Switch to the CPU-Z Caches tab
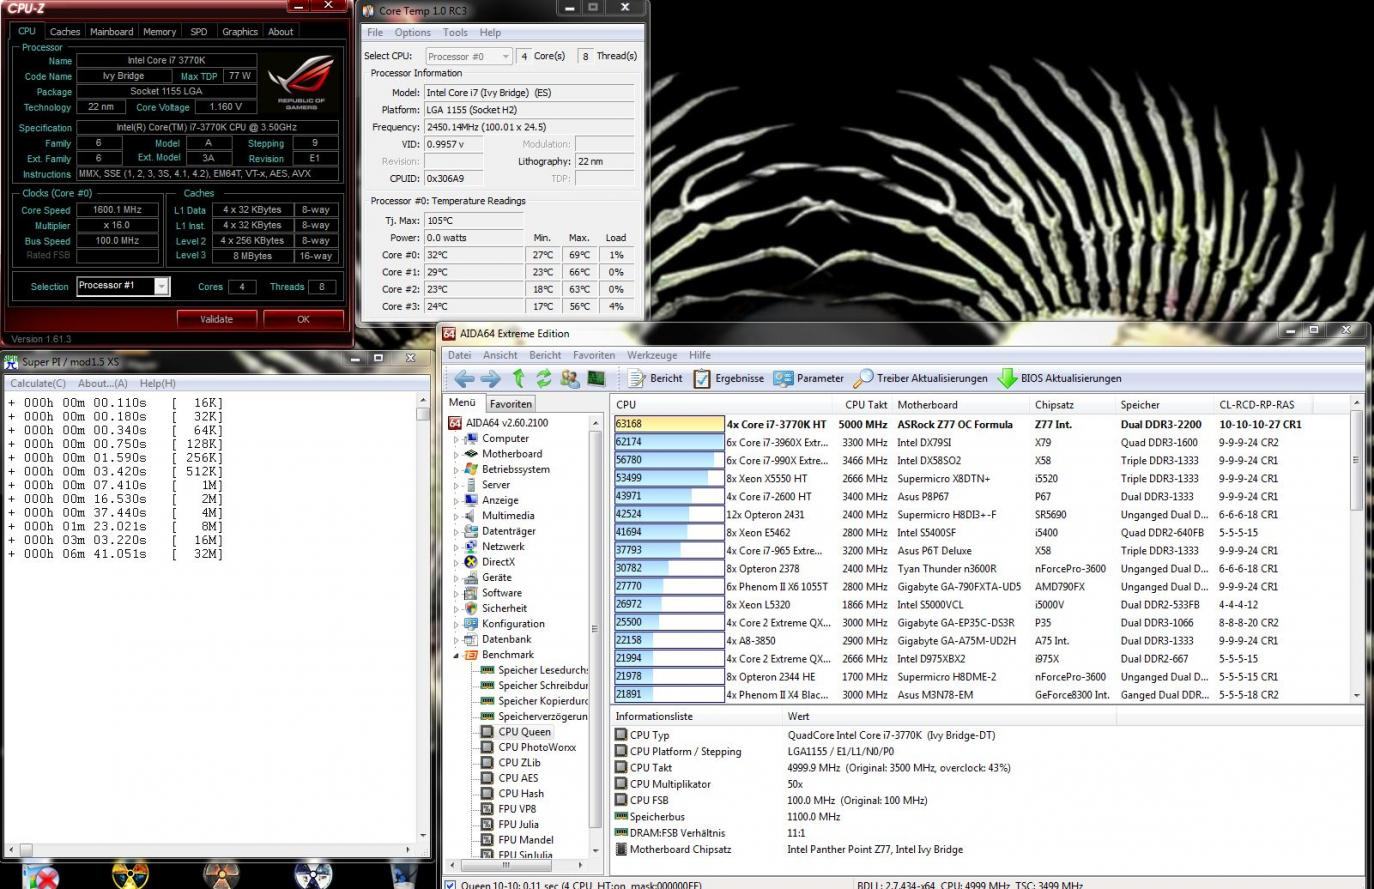Image resolution: width=1374 pixels, height=889 pixels. pyautogui.click(x=65, y=32)
